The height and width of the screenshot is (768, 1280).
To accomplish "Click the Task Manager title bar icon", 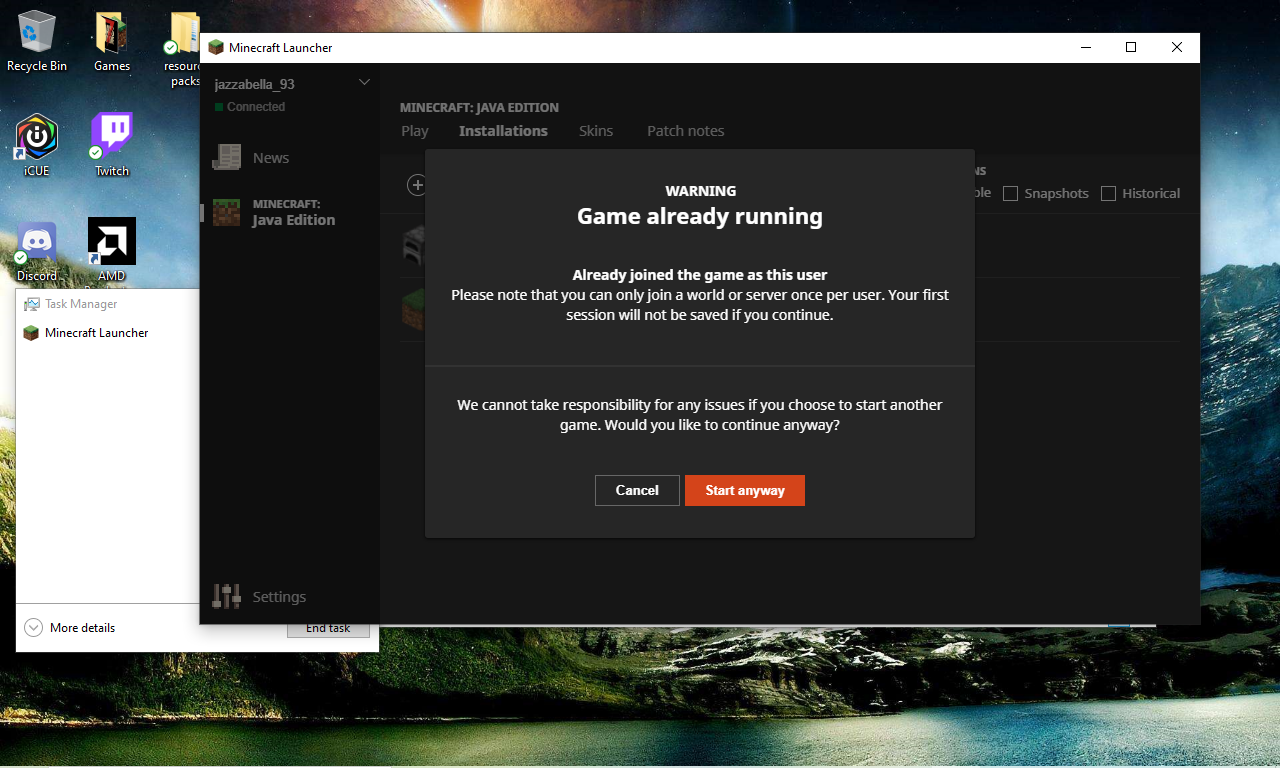I will click(32, 304).
